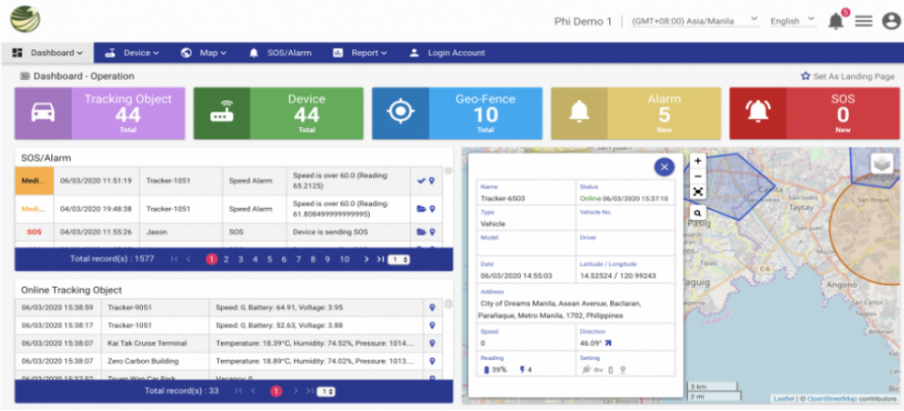Open the hamburger menu icon

tap(863, 21)
